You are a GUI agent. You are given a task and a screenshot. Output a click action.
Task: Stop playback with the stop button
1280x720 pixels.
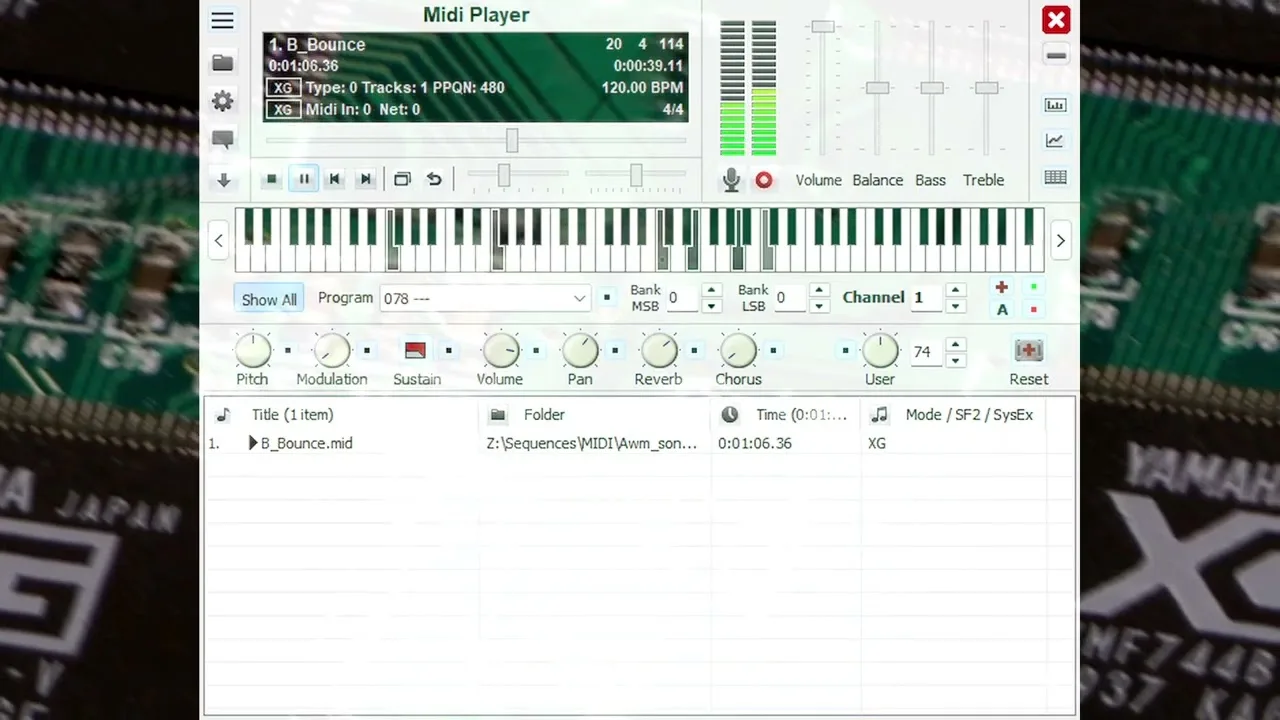click(271, 179)
